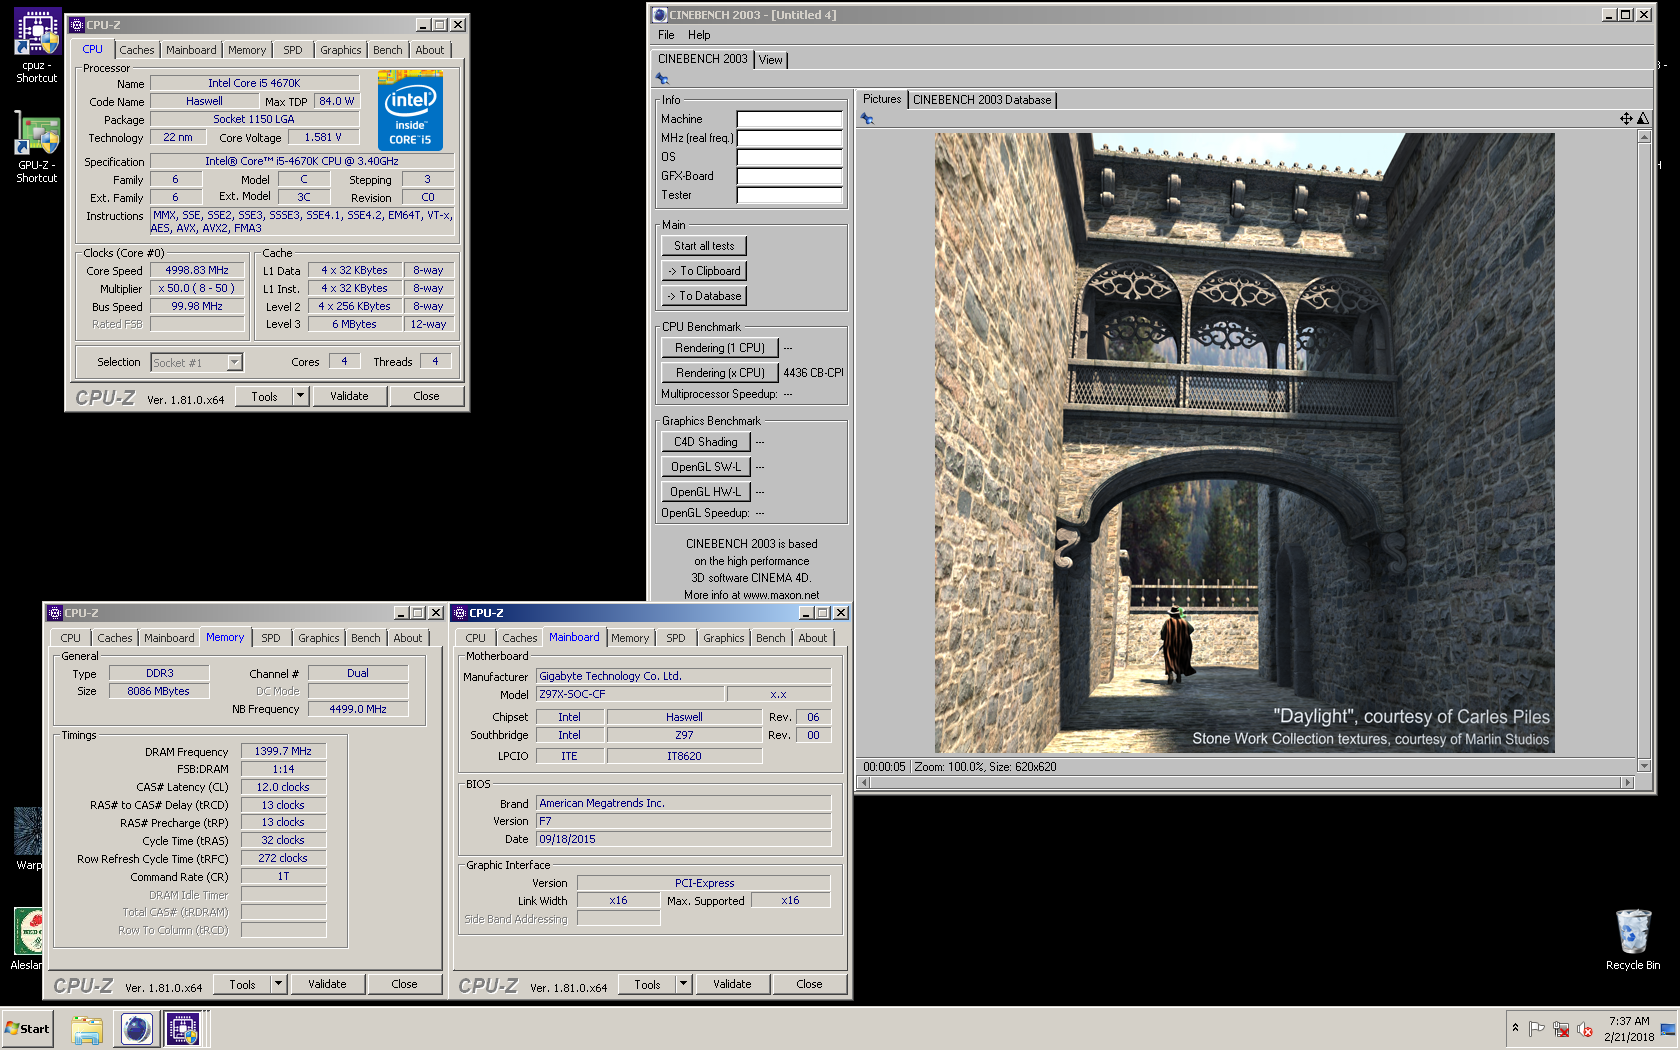
Task: Click scroll-down arrow of picture vertical scrollbar
Action: click(1644, 766)
